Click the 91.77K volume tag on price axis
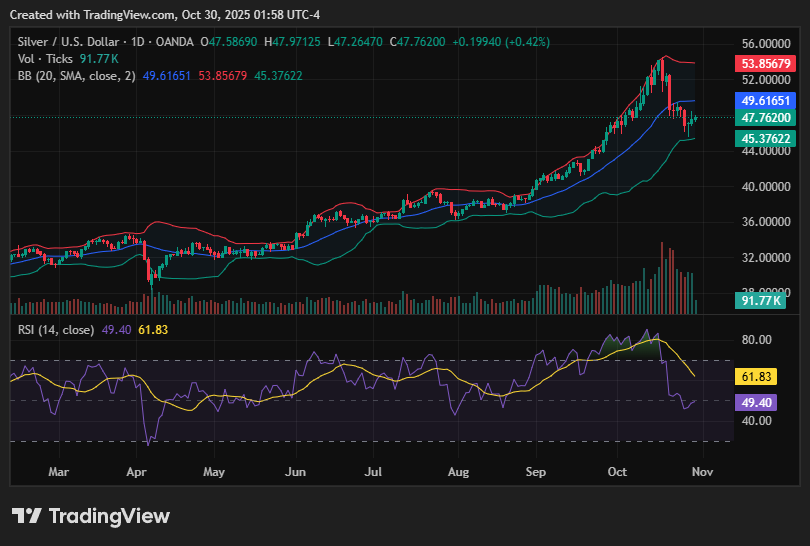 760,300
